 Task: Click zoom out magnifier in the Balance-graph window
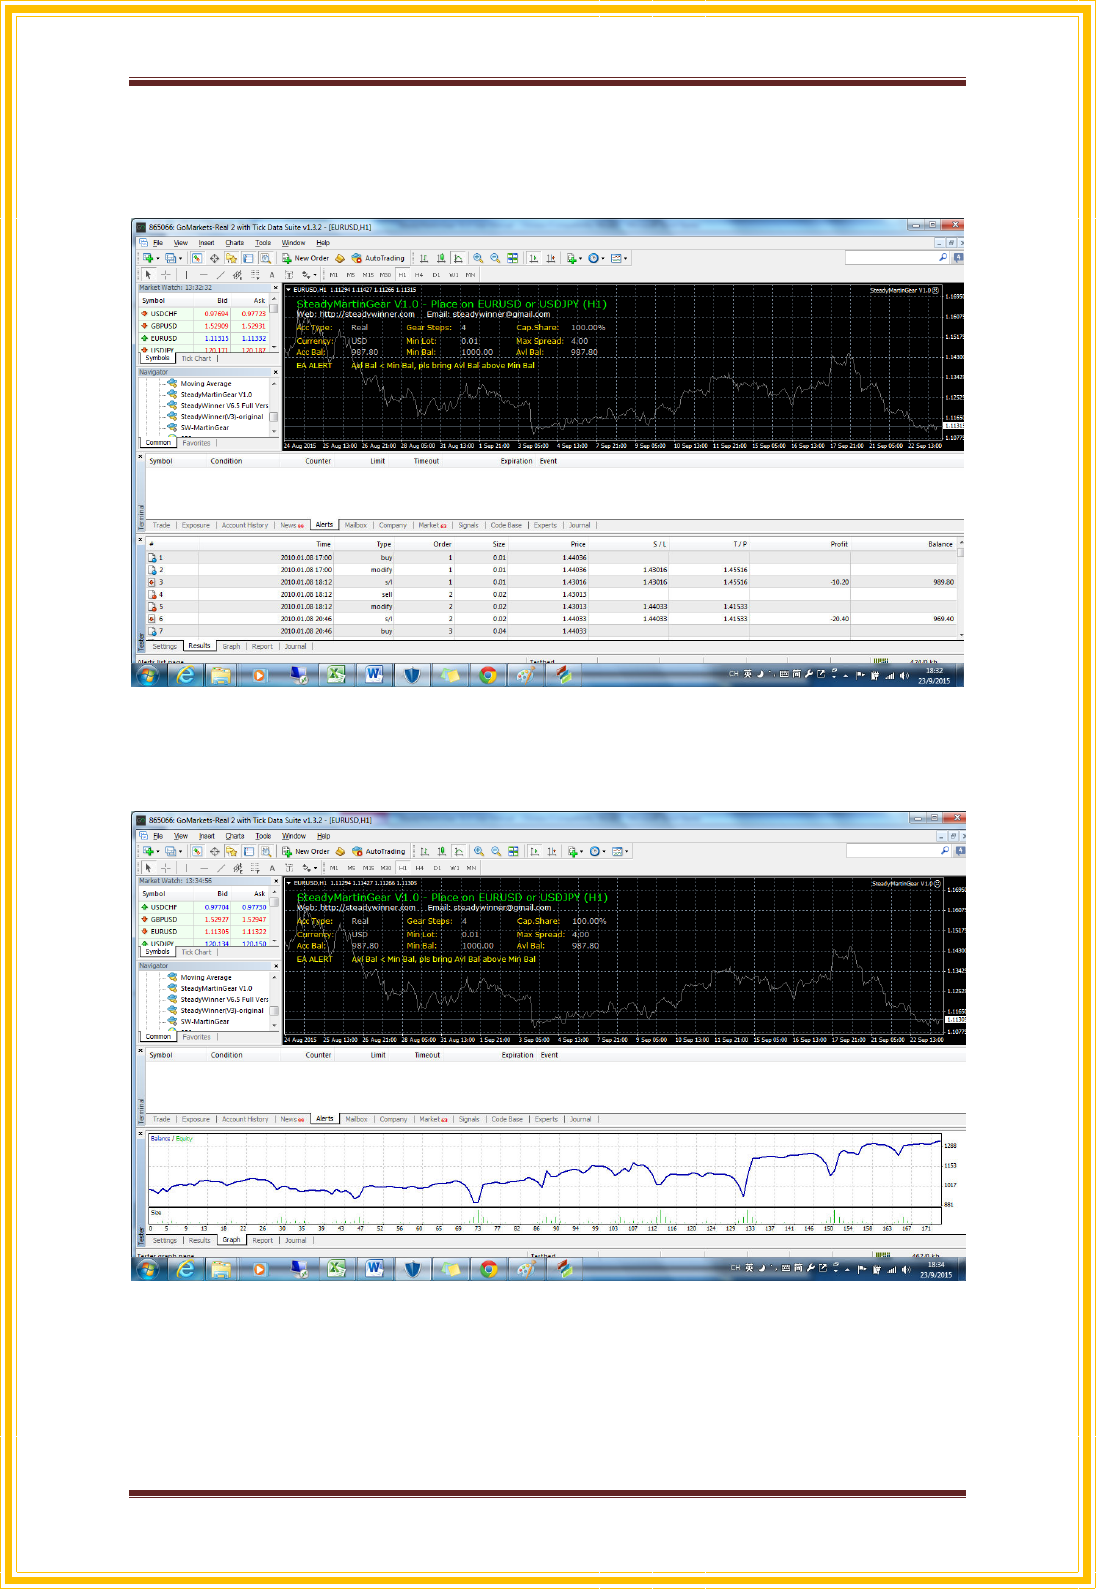point(496,852)
